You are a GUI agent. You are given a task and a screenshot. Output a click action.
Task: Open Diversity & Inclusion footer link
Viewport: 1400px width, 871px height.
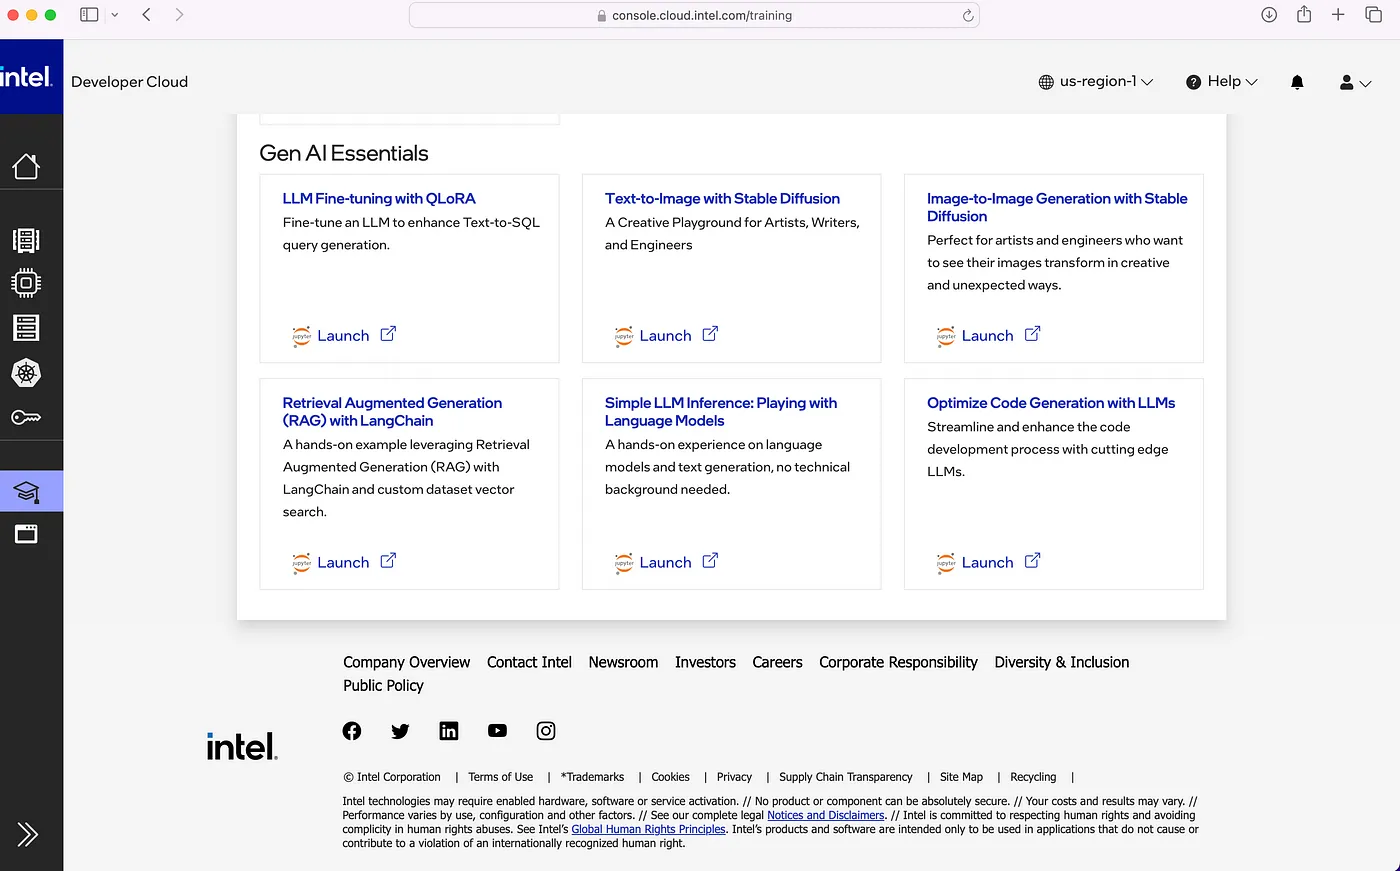click(1061, 662)
